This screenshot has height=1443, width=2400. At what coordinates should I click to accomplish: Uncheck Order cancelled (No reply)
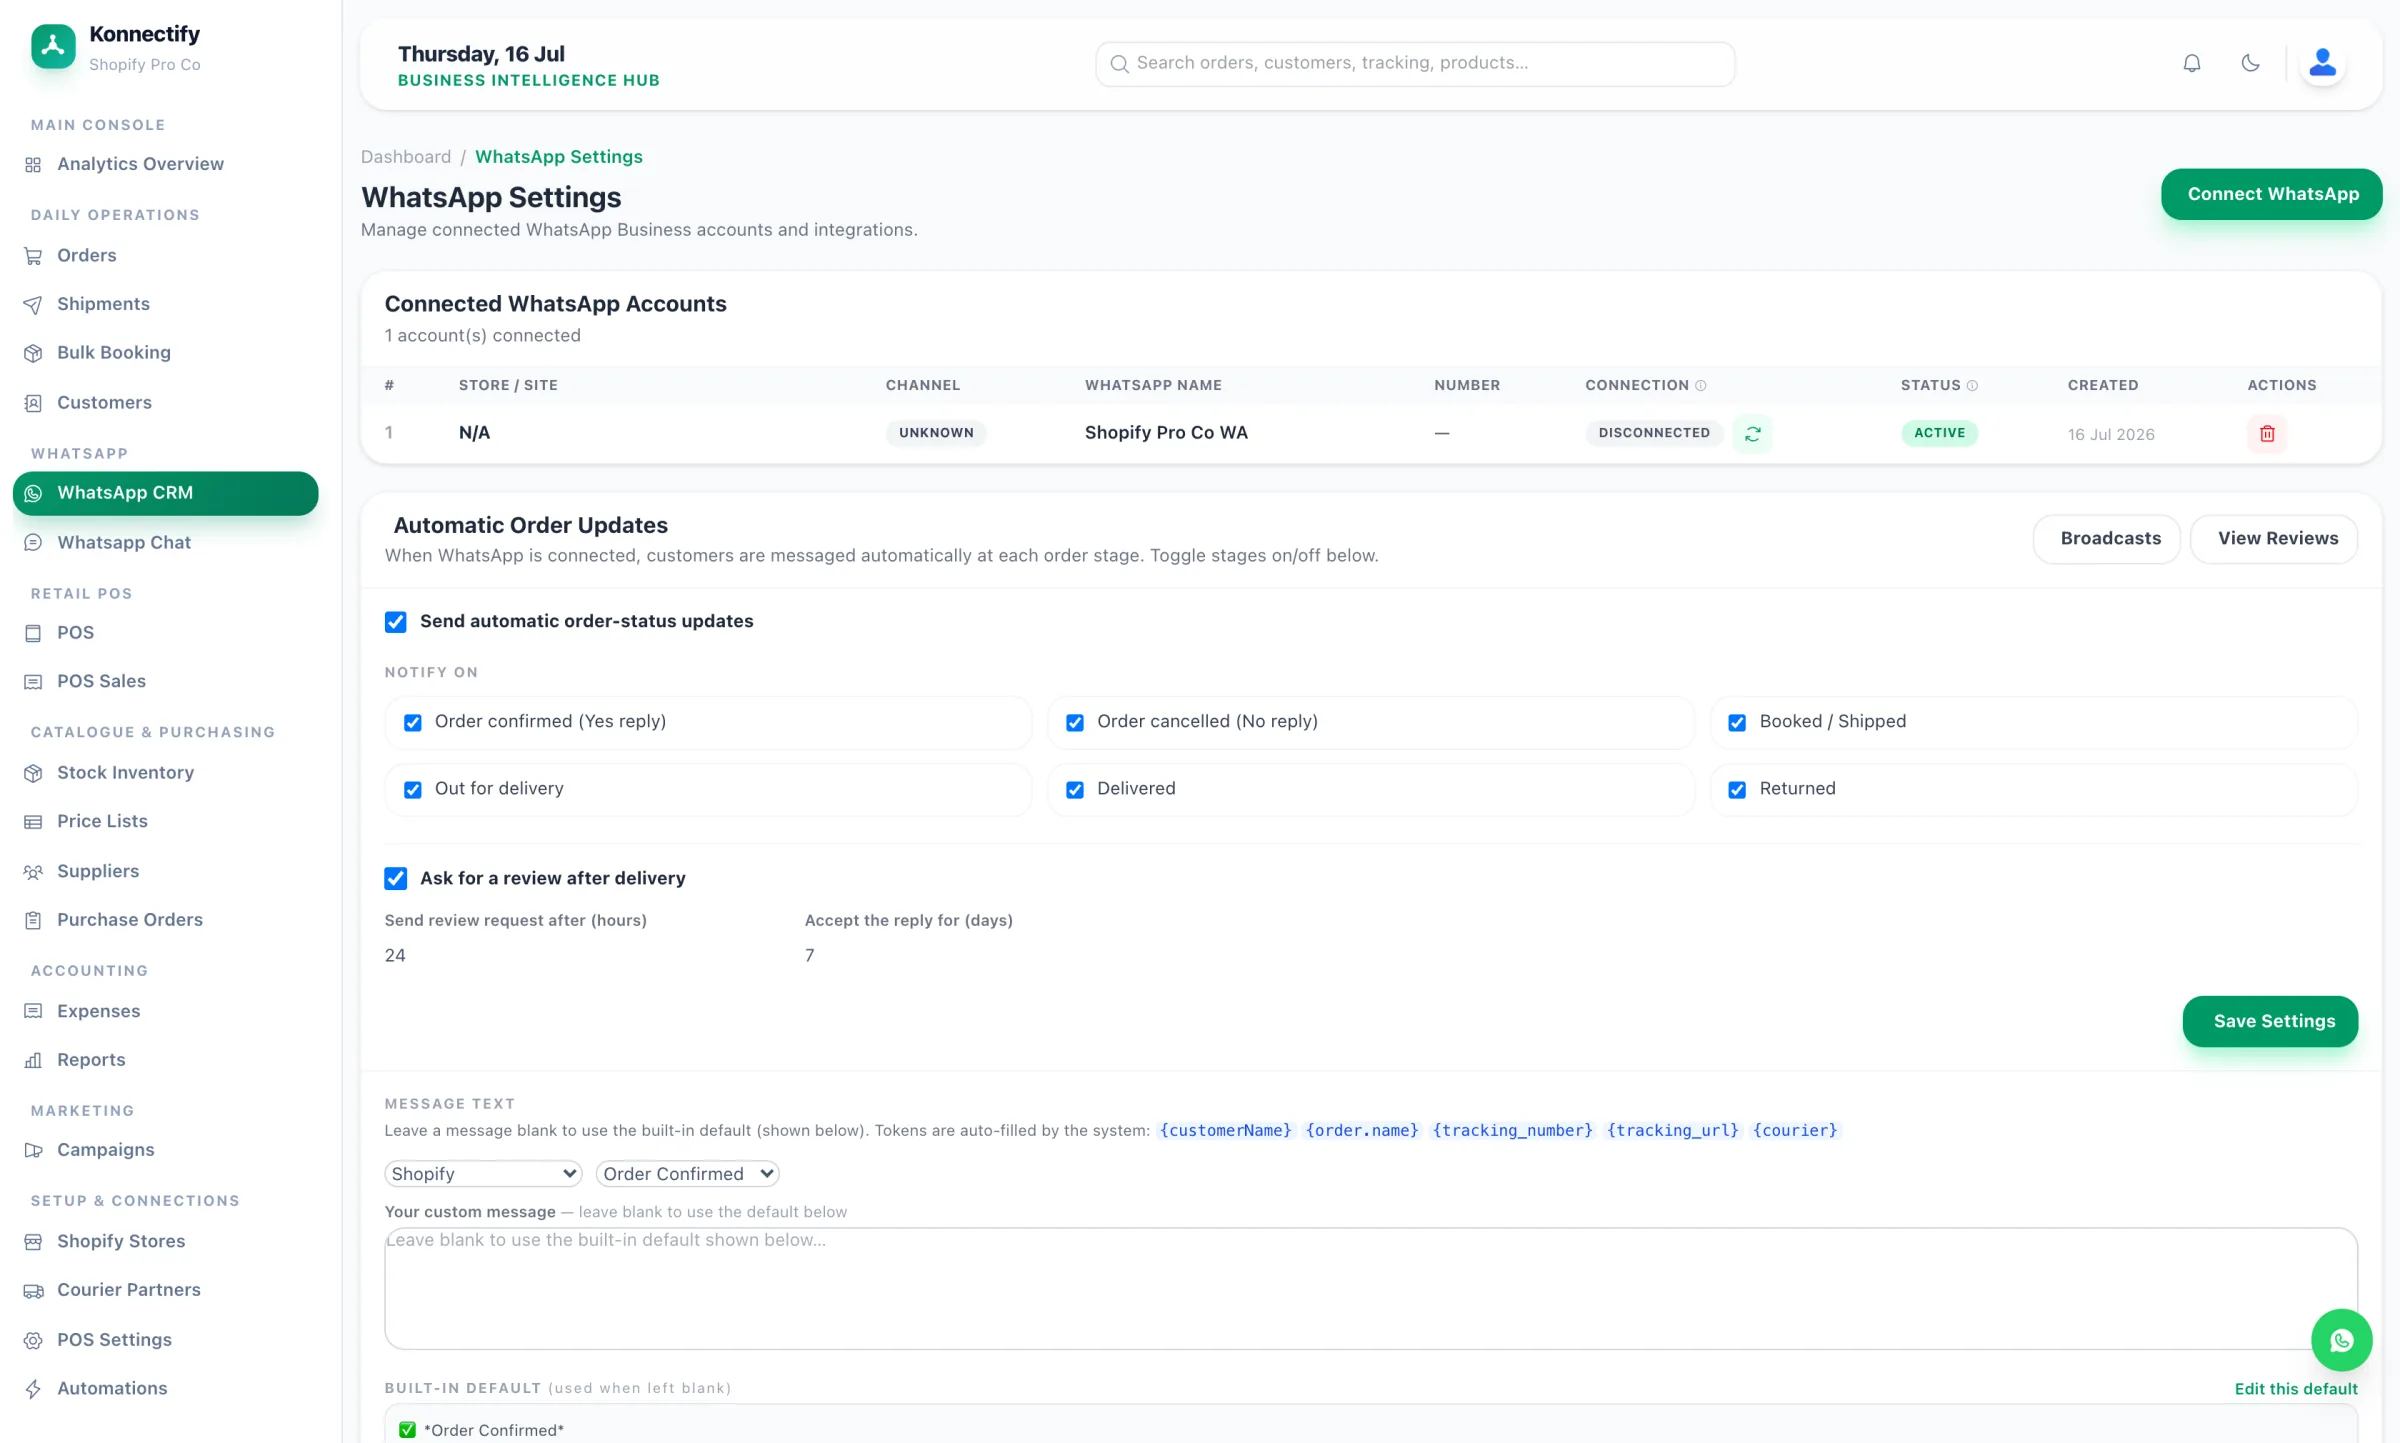(x=1075, y=723)
